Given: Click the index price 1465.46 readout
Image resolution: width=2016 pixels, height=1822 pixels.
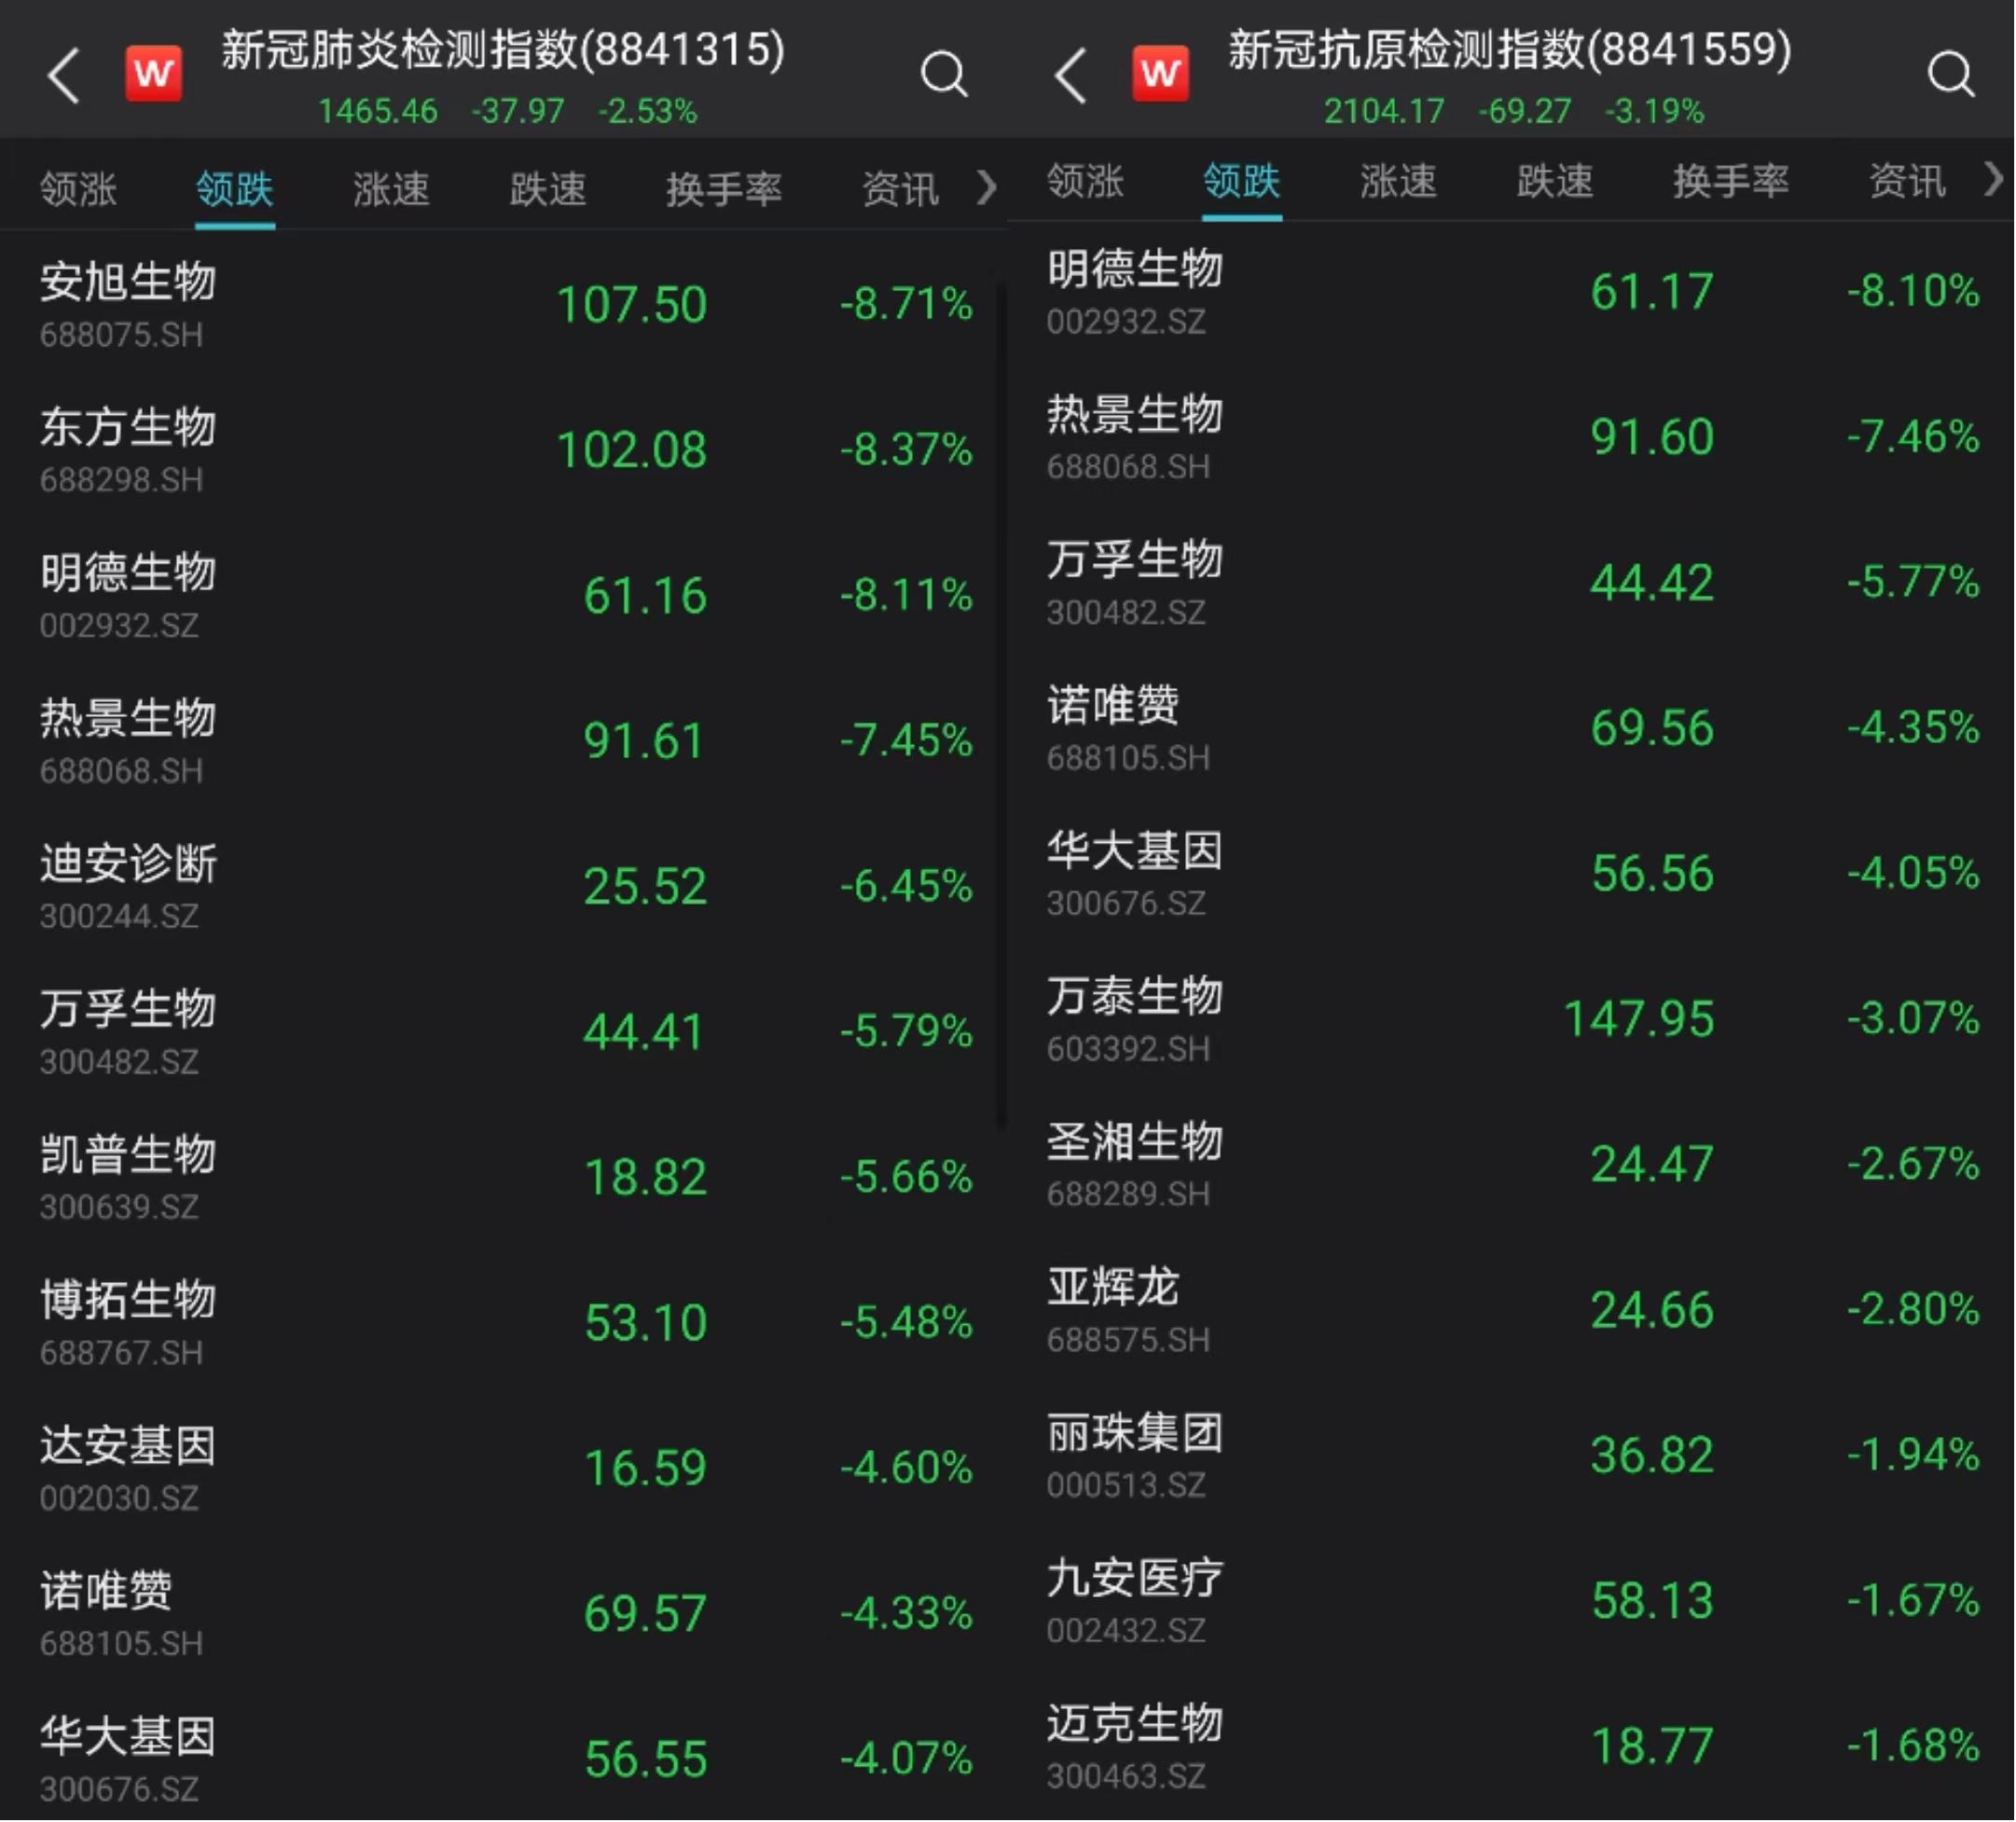Looking at the screenshot, I should (378, 112).
